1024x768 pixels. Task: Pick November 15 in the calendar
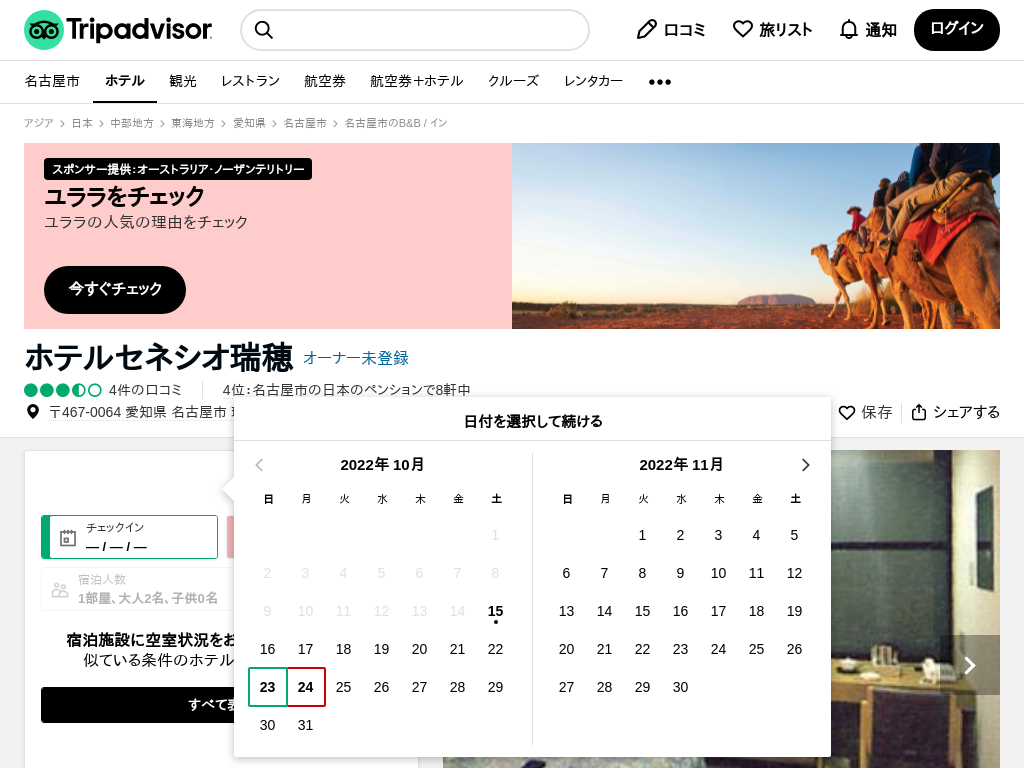(642, 611)
